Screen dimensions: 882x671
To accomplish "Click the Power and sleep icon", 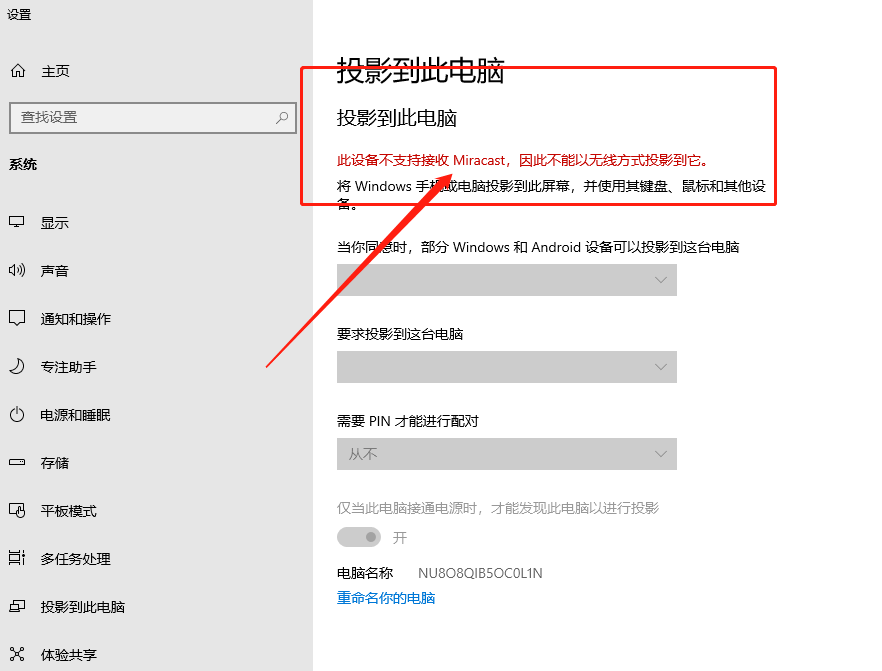I will (17, 415).
